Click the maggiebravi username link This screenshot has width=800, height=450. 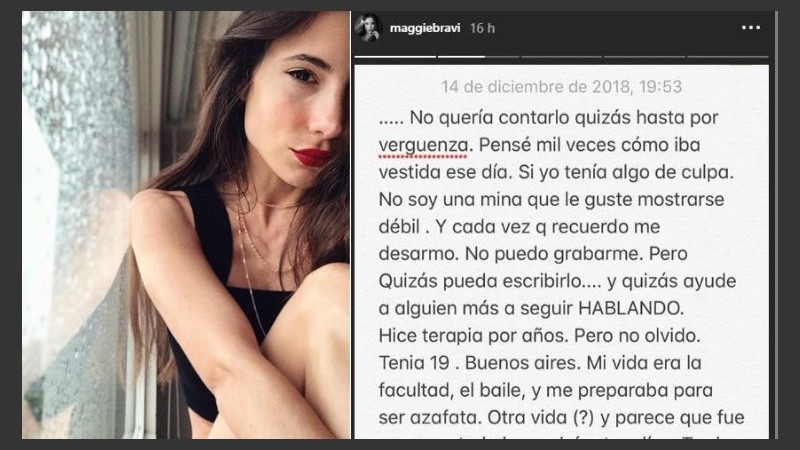[424, 28]
